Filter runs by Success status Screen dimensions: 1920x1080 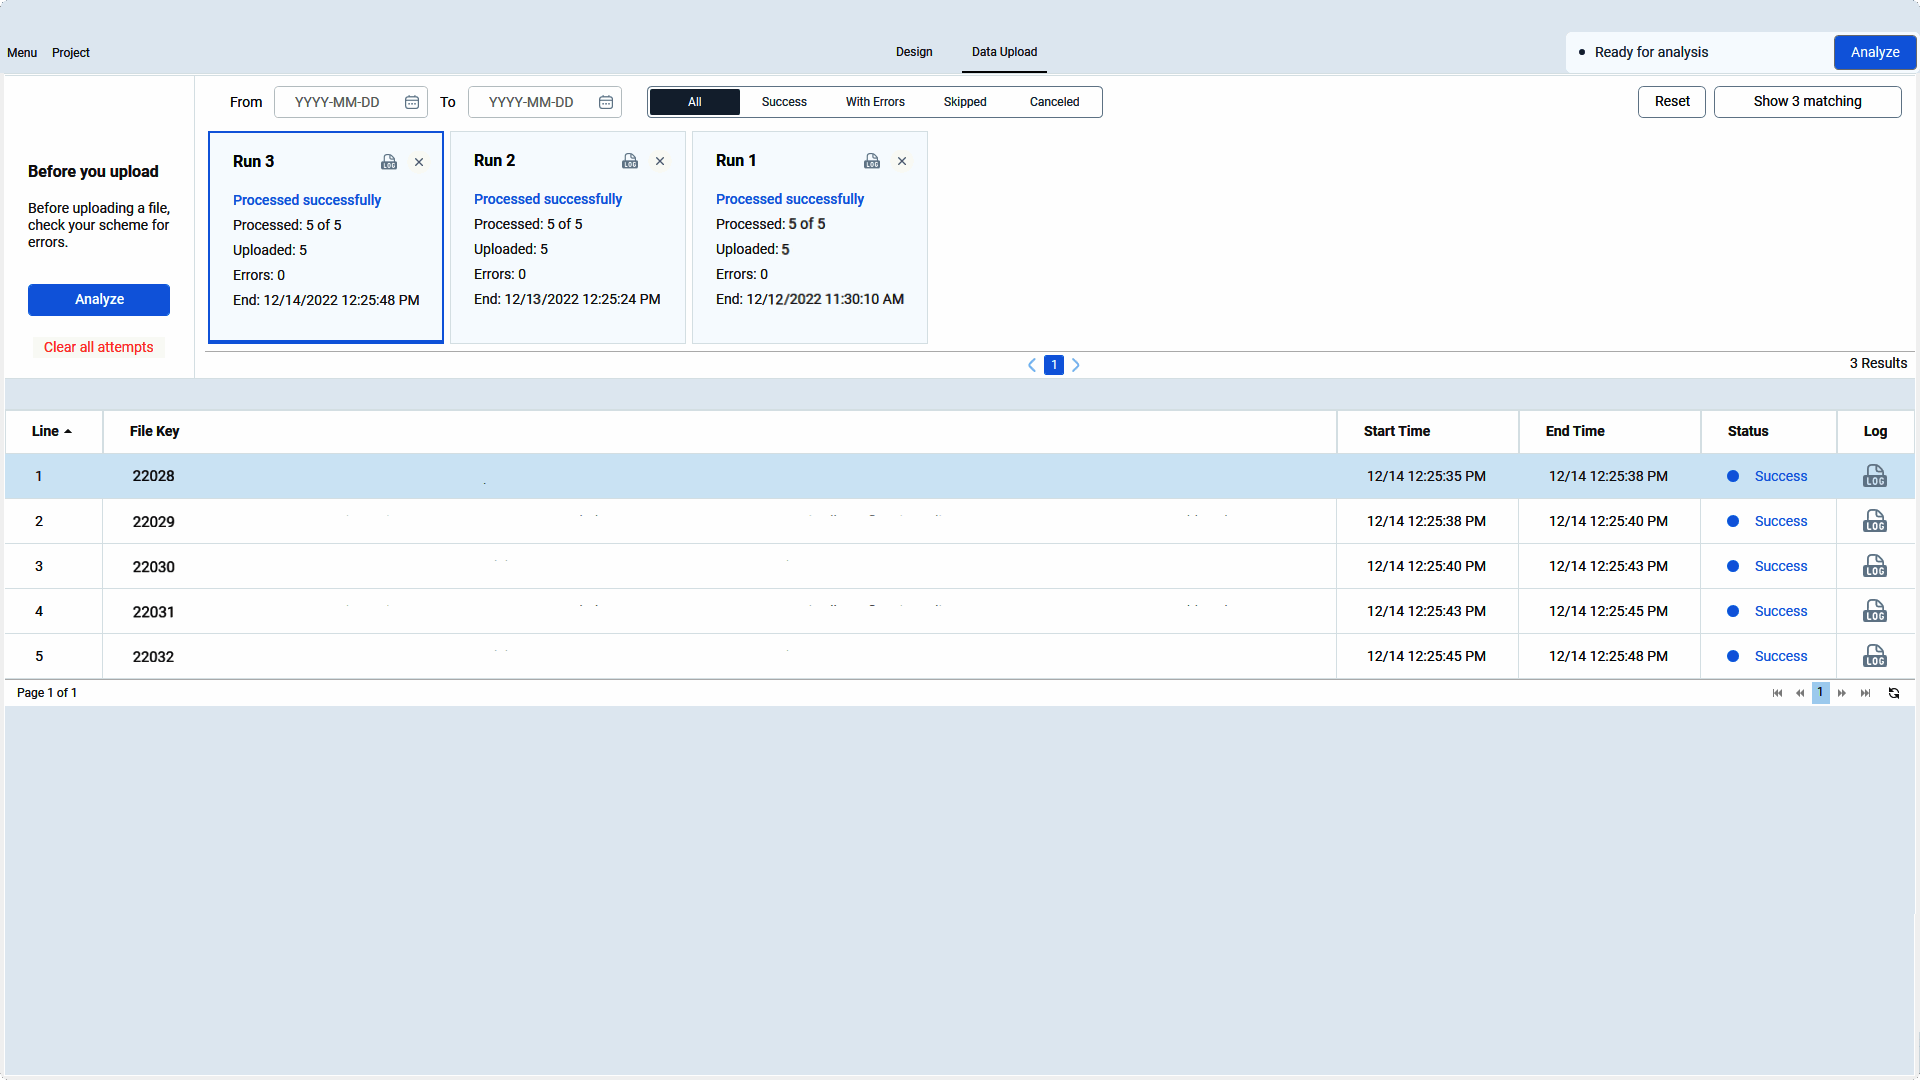(784, 101)
